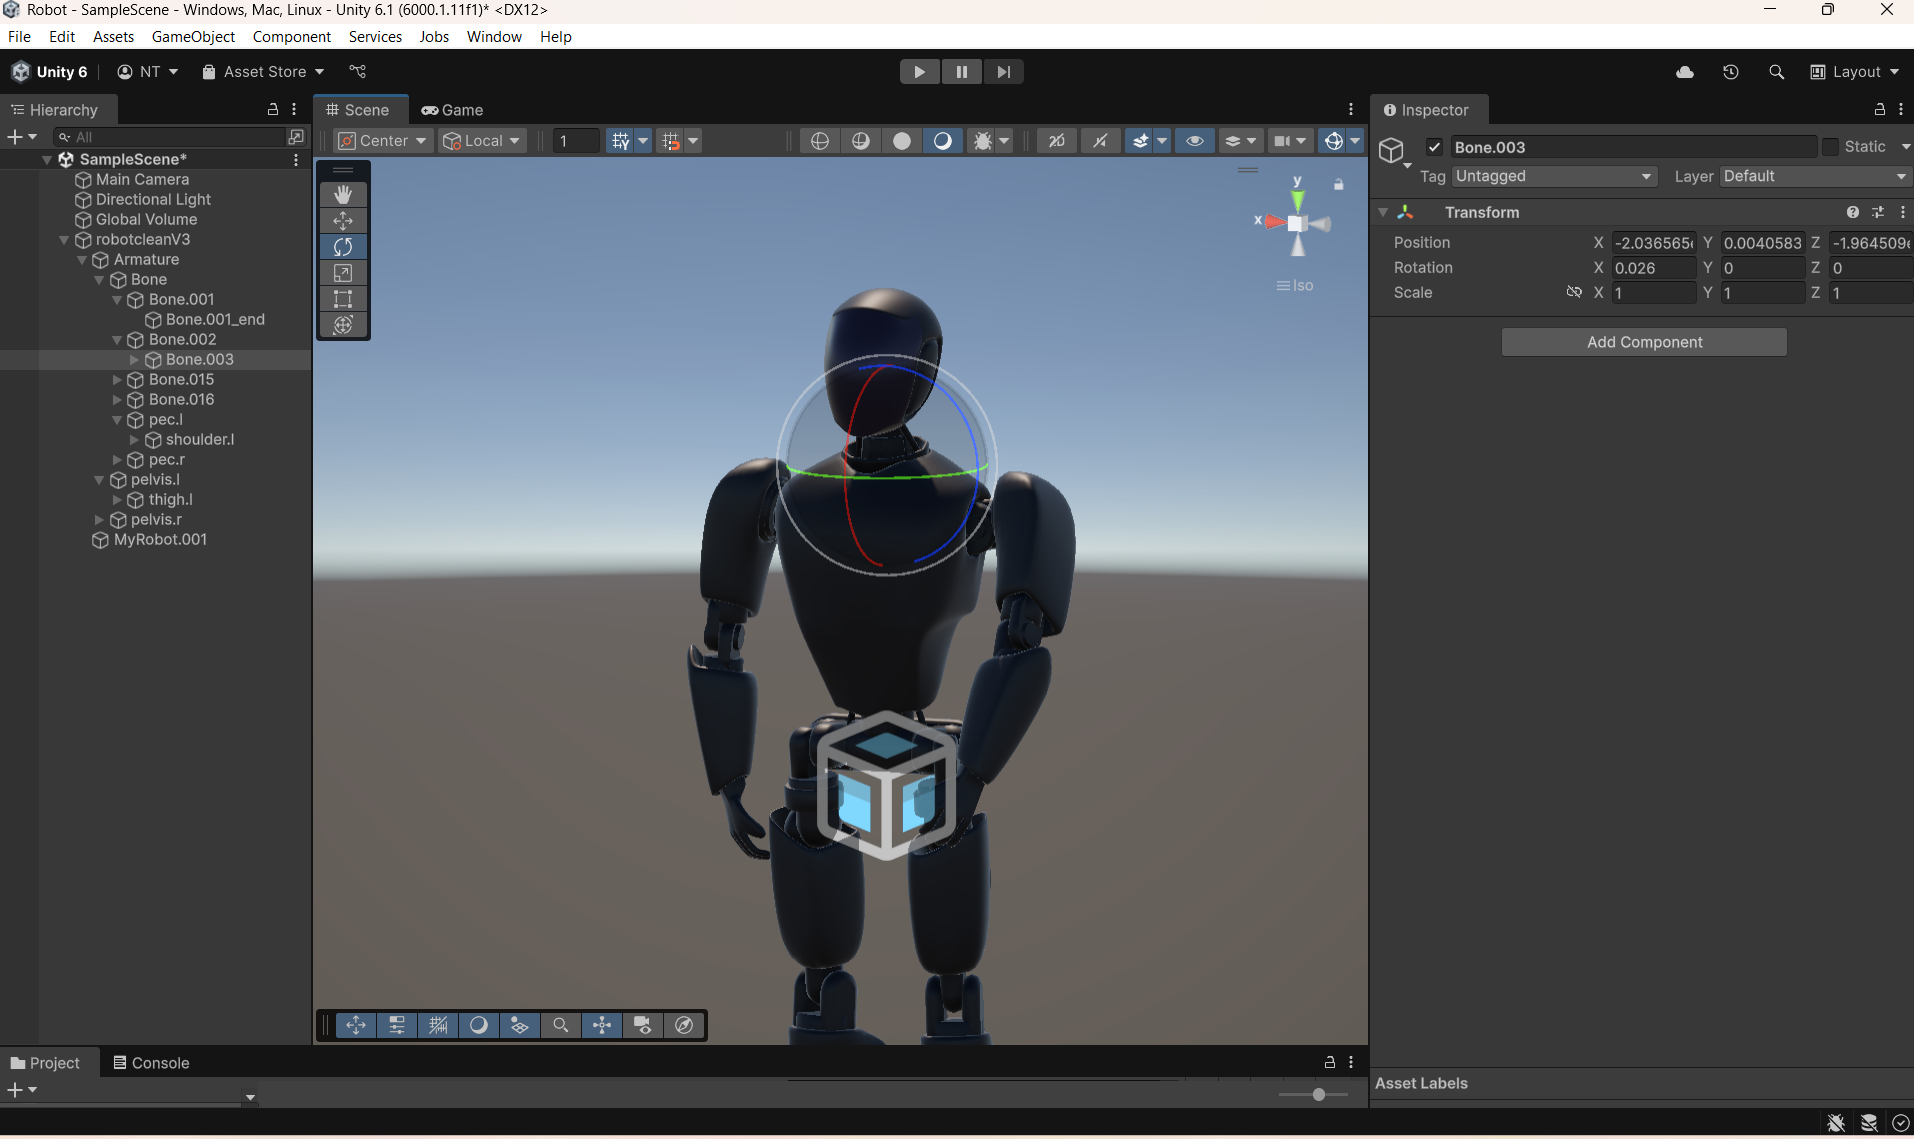Click the scene view lock icon

(x=1339, y=184)
